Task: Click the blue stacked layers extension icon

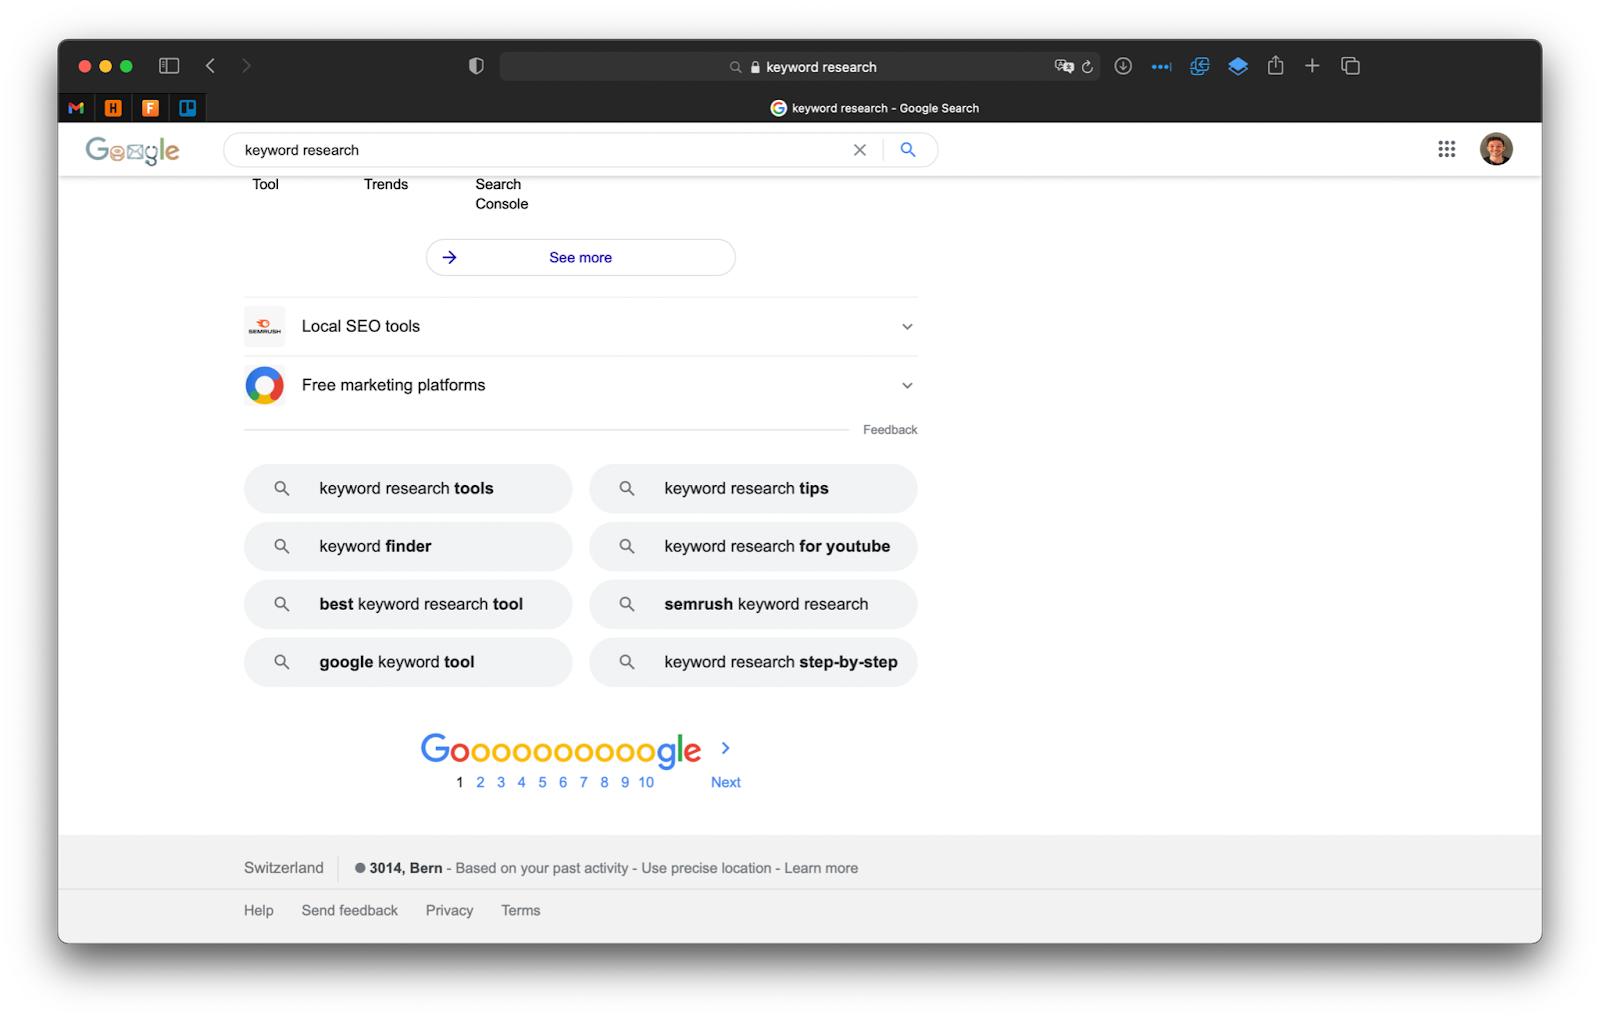Action: [x=1238, y=66]
